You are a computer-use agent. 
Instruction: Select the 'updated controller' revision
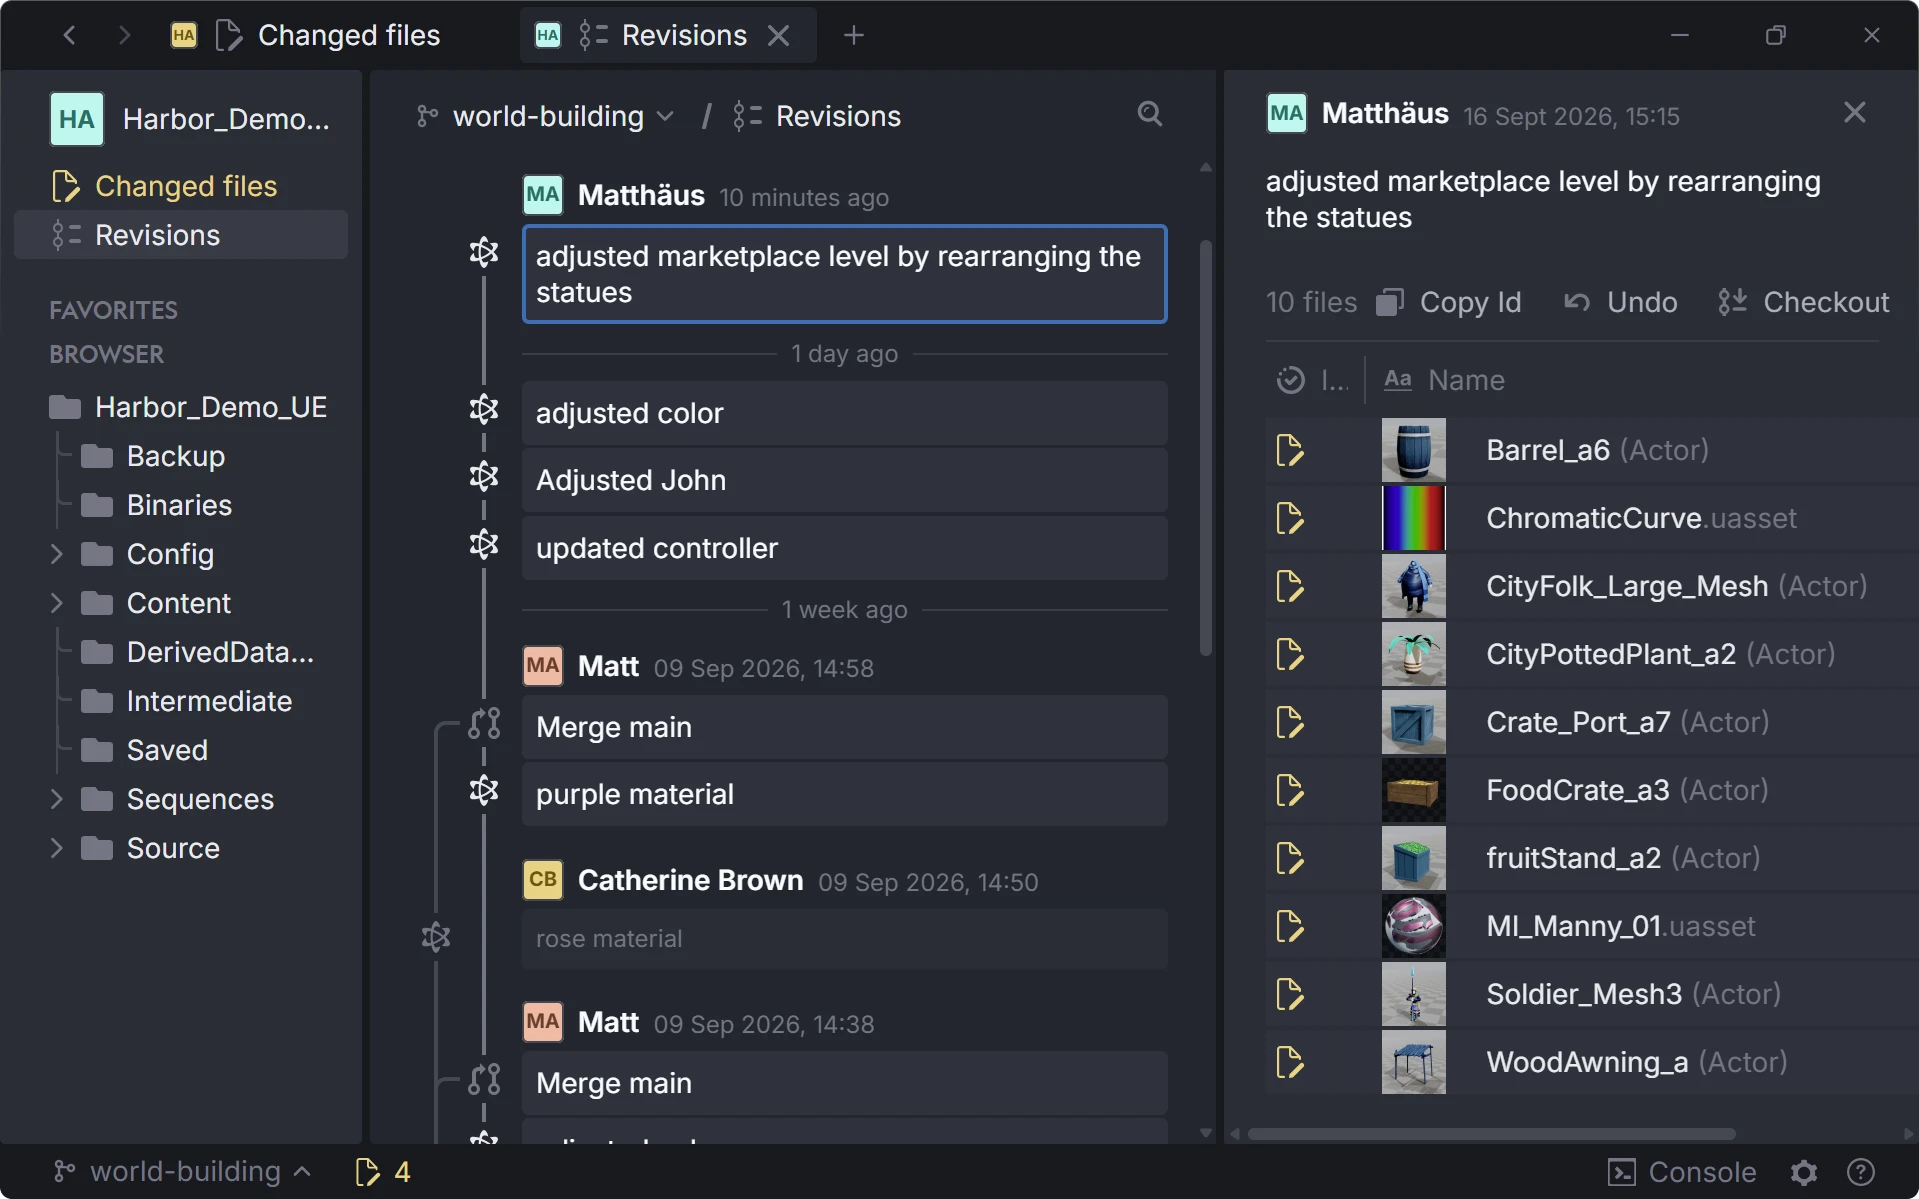(844, 548)
